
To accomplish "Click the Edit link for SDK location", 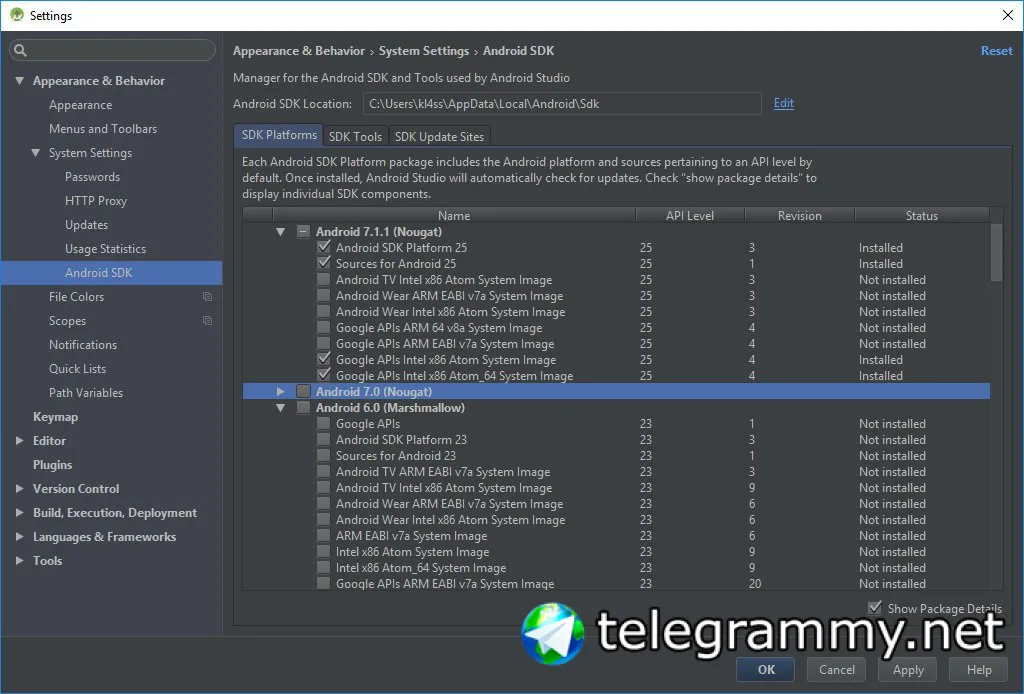I will (784, 103).
